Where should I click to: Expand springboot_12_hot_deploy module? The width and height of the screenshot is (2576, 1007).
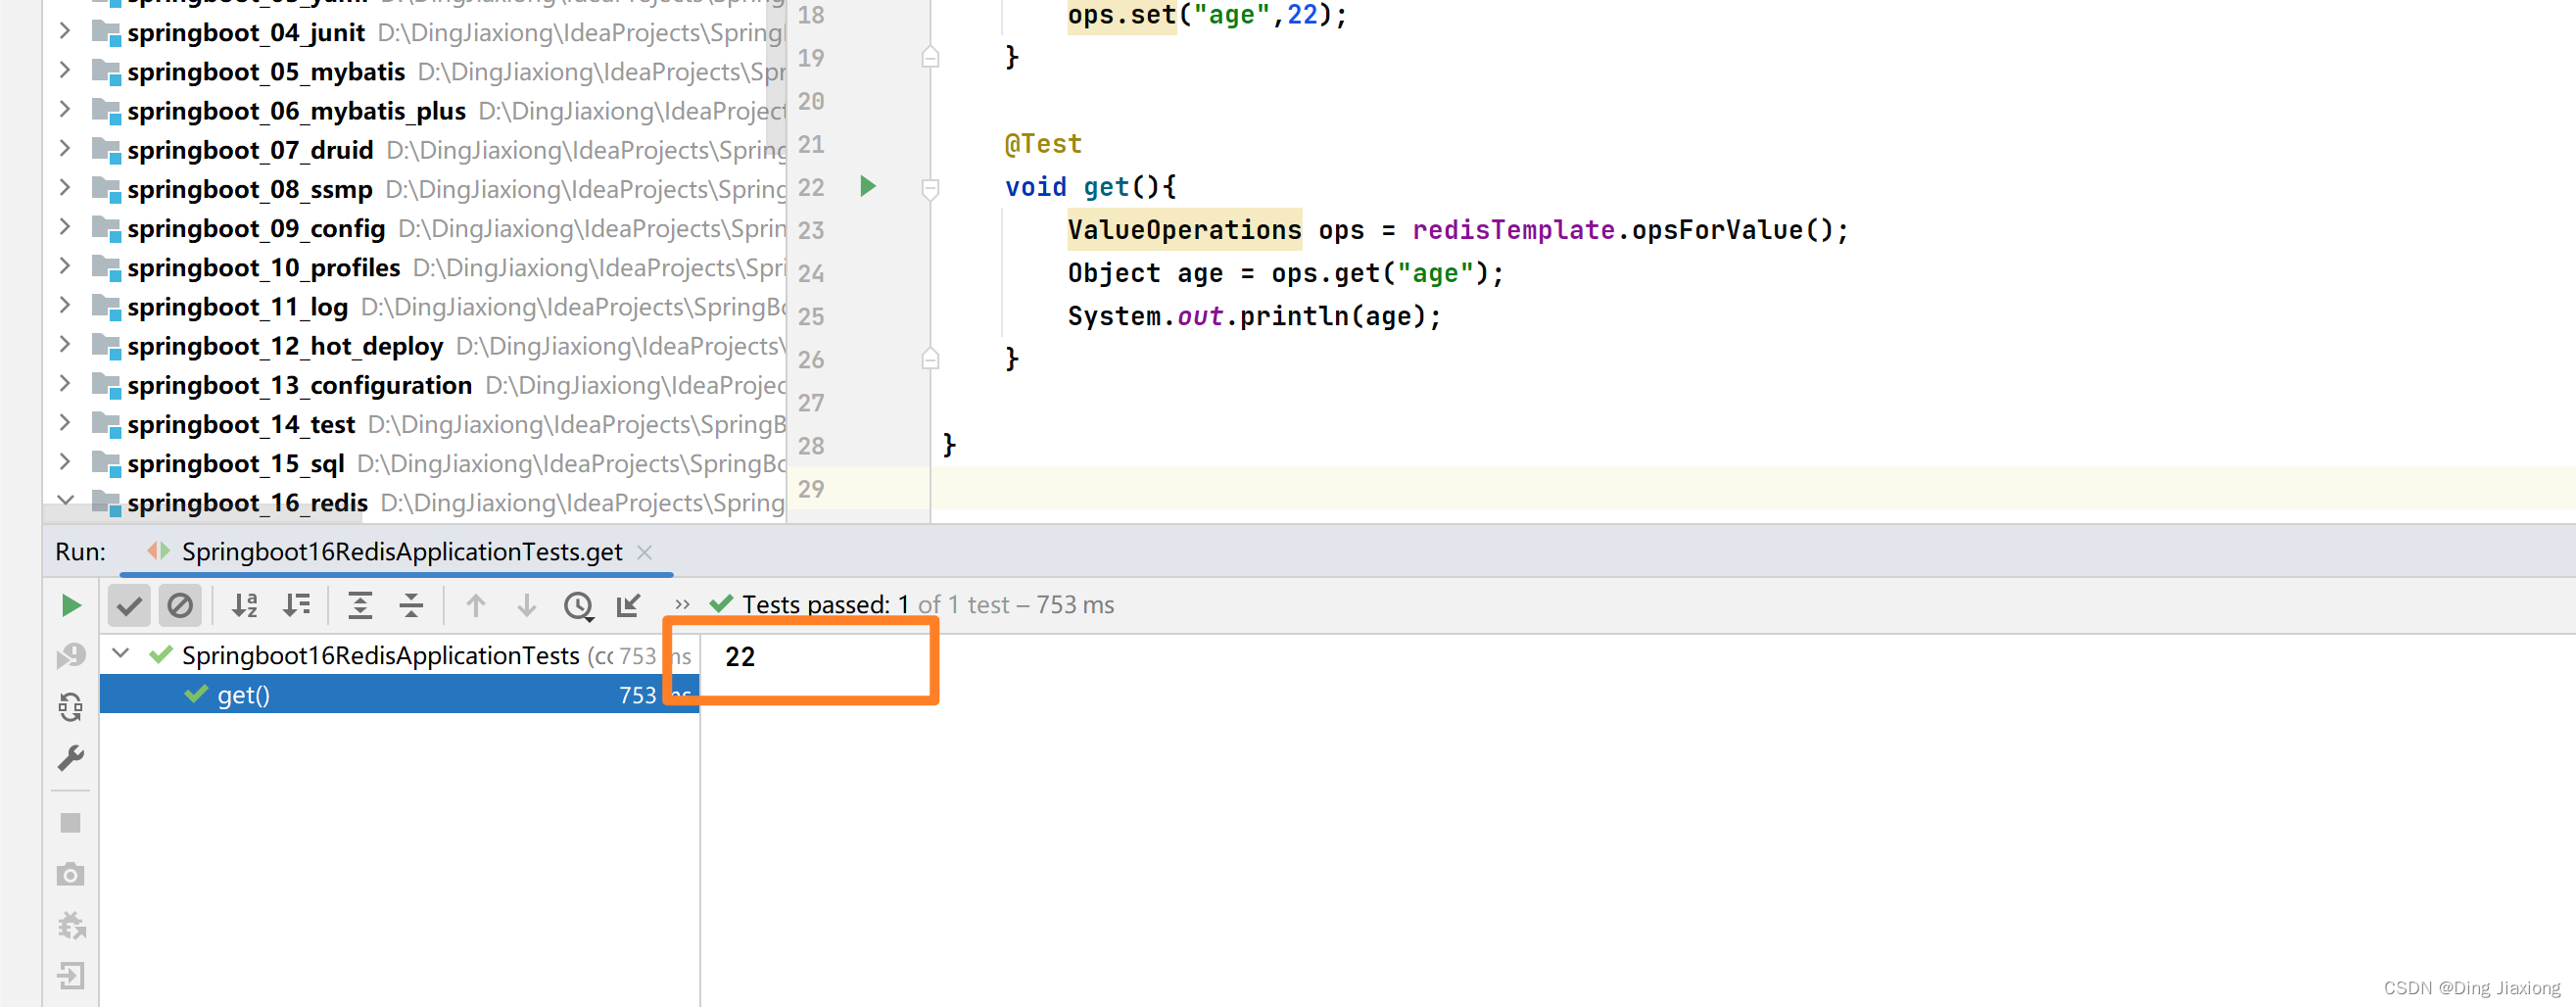pos(65,344)
